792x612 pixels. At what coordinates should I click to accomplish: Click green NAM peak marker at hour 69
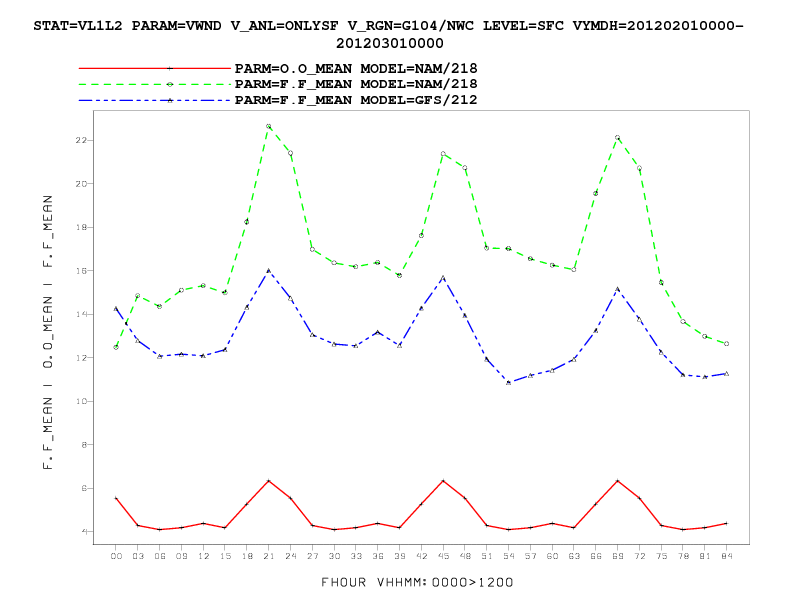tap(618, 137)
